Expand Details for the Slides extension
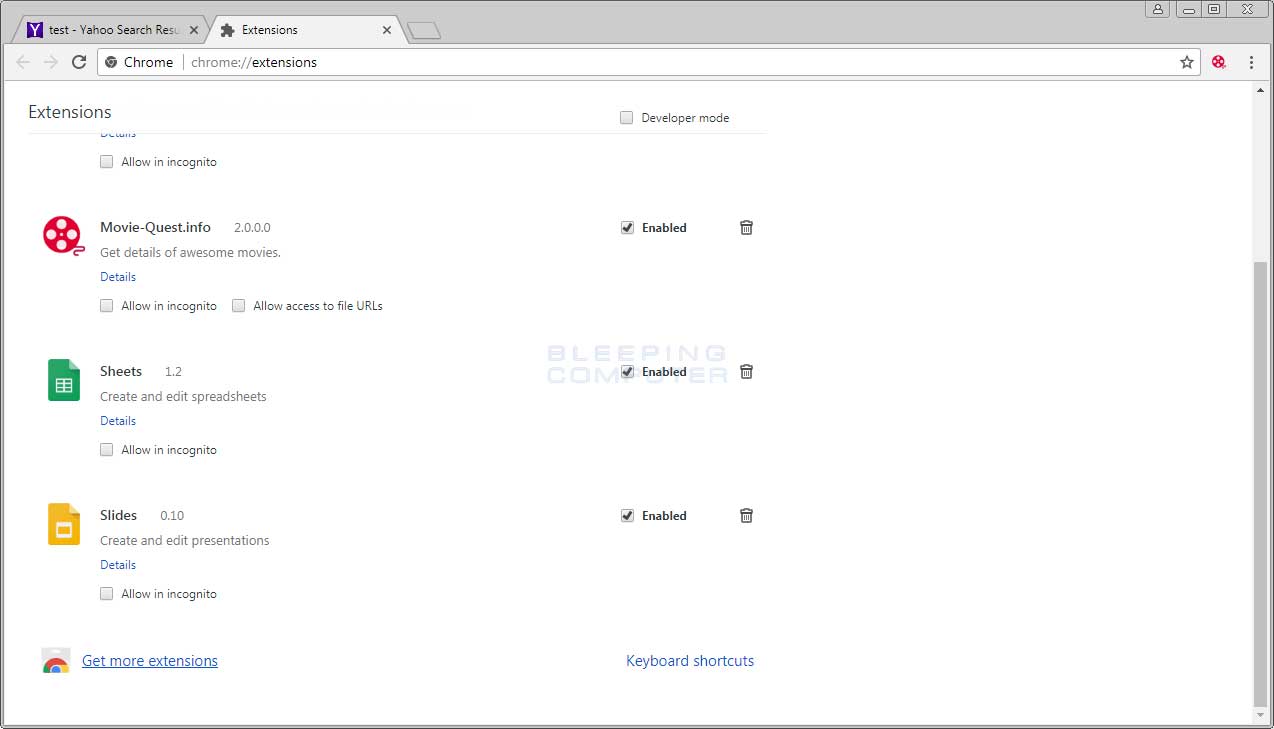Viewport: 1274px width, 729px height. [117, 564]
